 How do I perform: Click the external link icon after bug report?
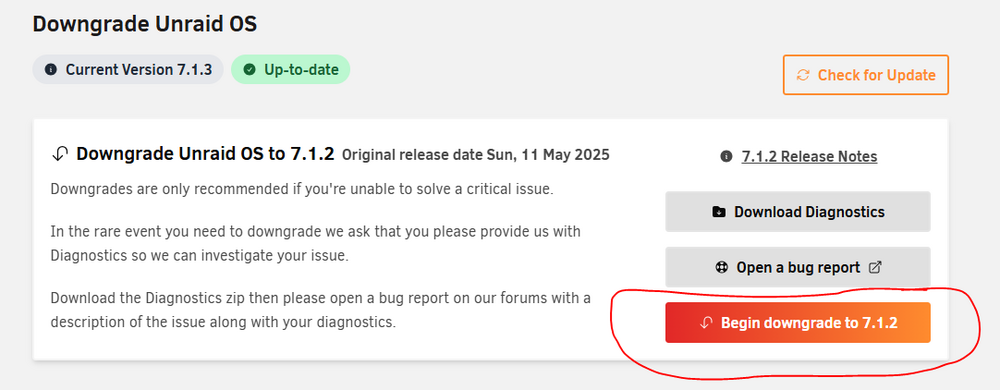point(875,268)
